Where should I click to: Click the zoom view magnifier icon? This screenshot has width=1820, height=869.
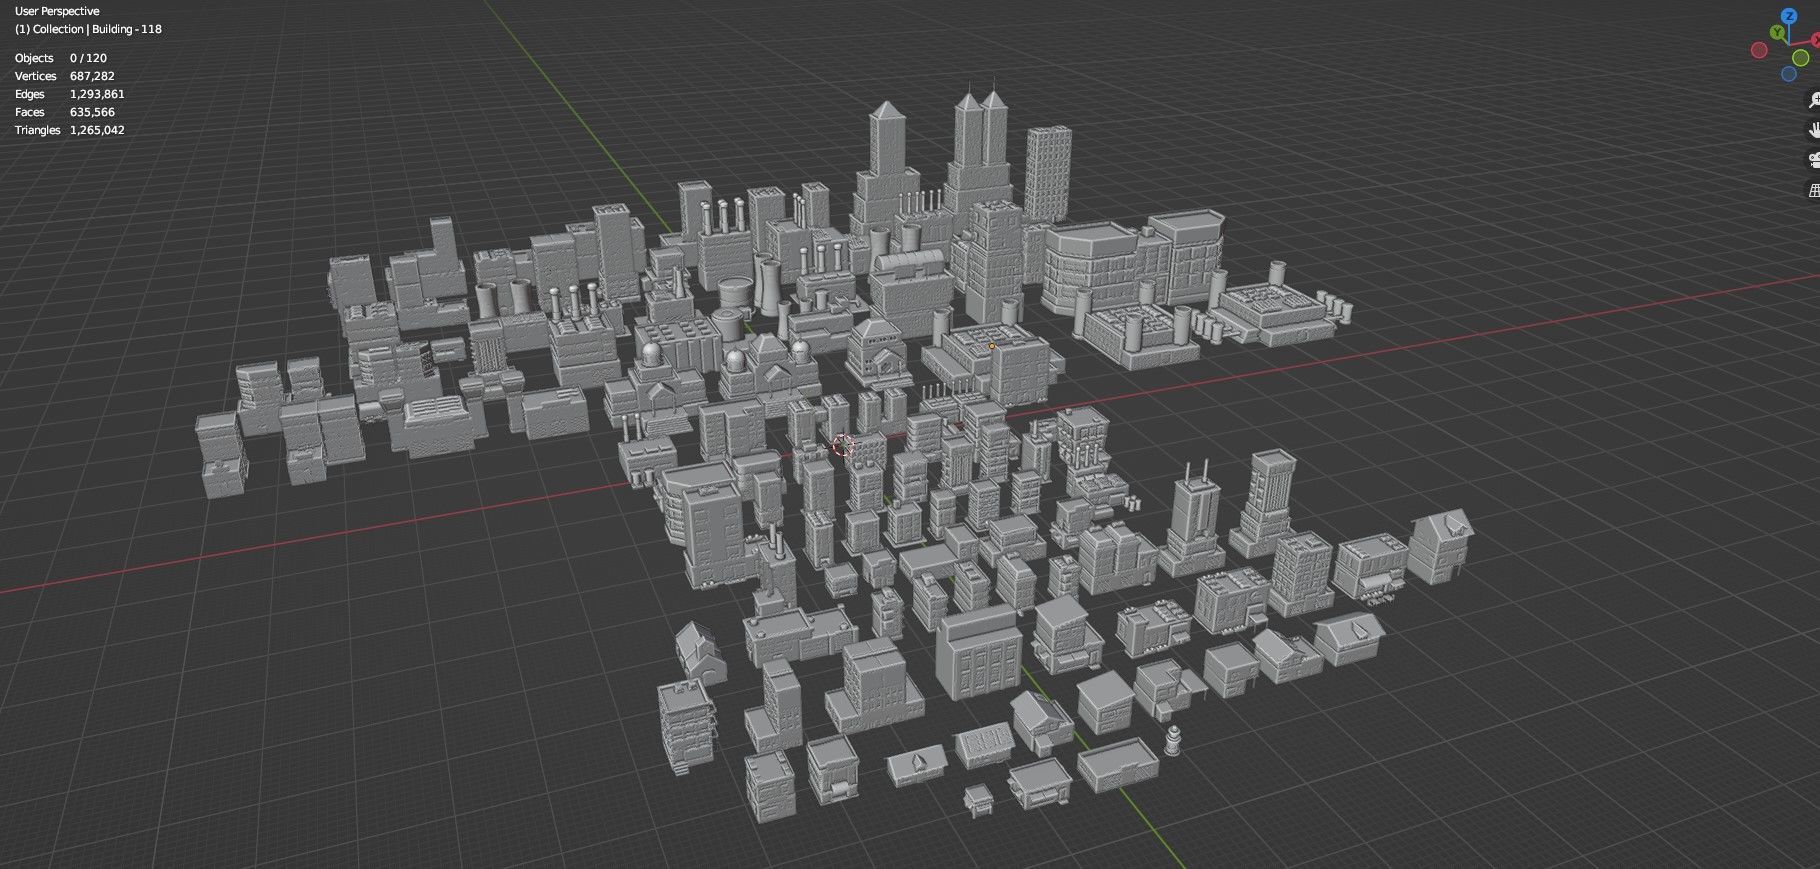click(x=1814, y=100)
